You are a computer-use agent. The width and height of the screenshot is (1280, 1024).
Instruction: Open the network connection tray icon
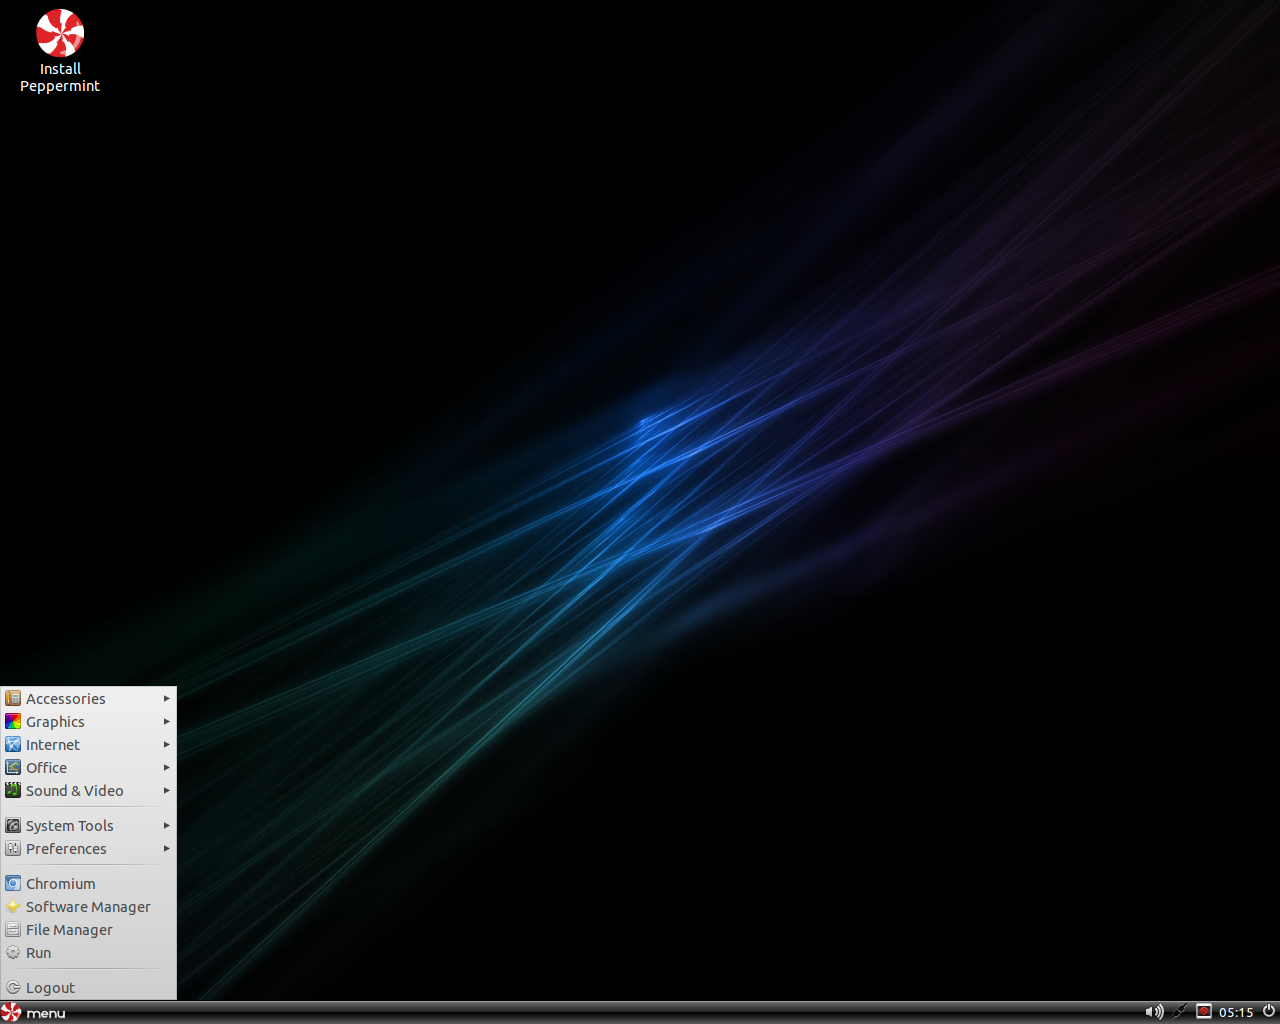tap(1180, 1012)
